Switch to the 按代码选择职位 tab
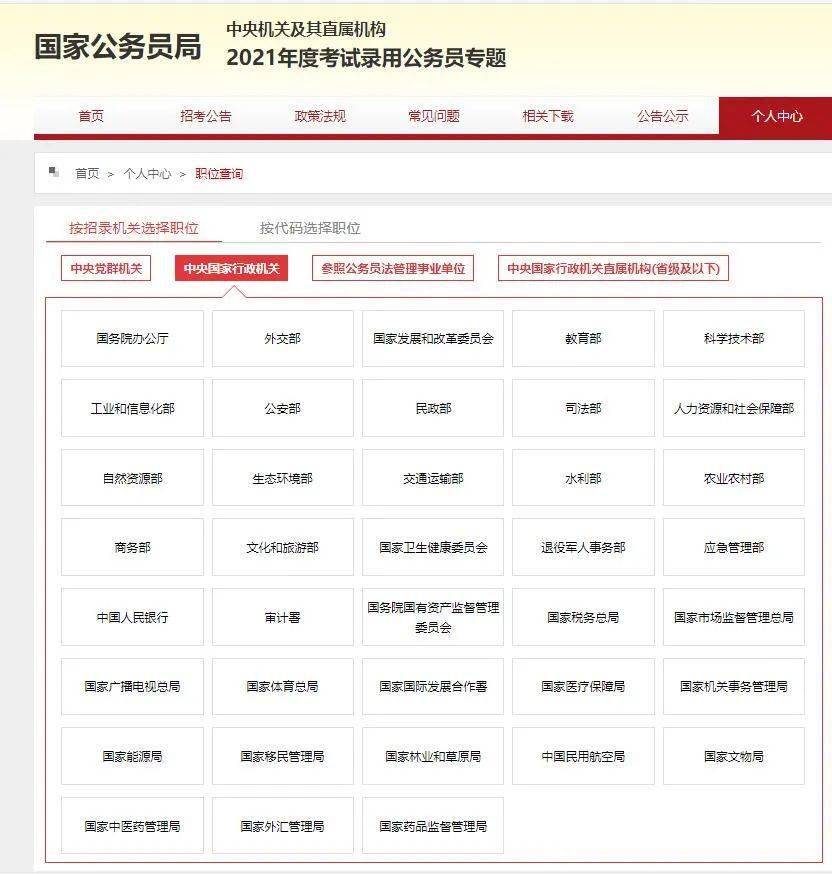 tap(310, 228)
